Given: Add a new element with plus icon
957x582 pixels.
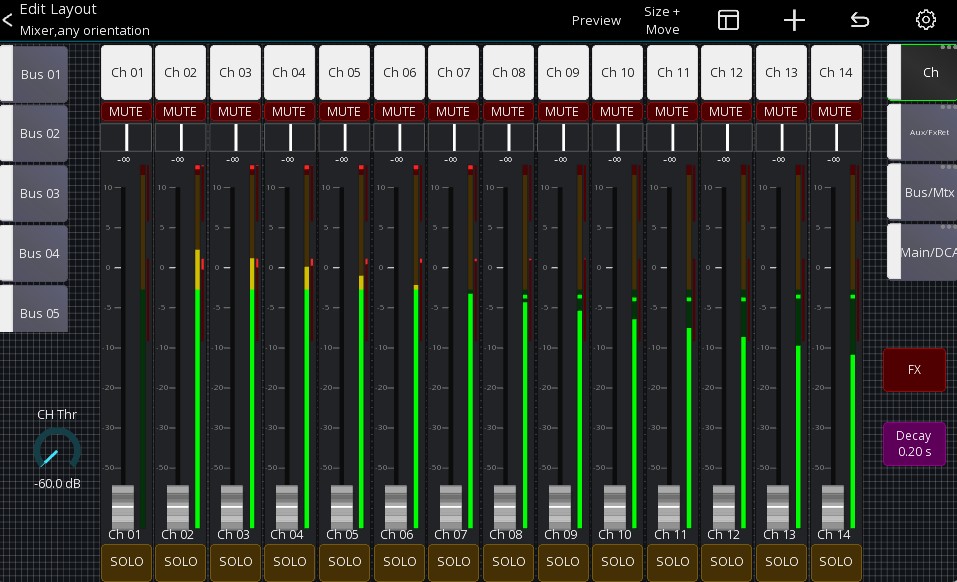Looking at the screenshot, I should (x=794, y=20).
